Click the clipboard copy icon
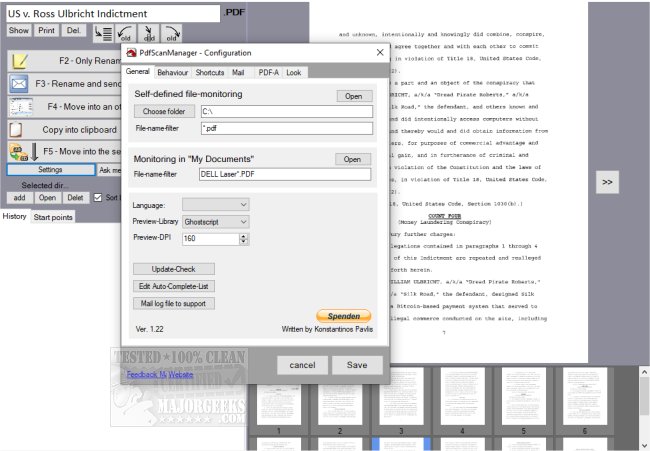The image size is (650, 451). 16,130
